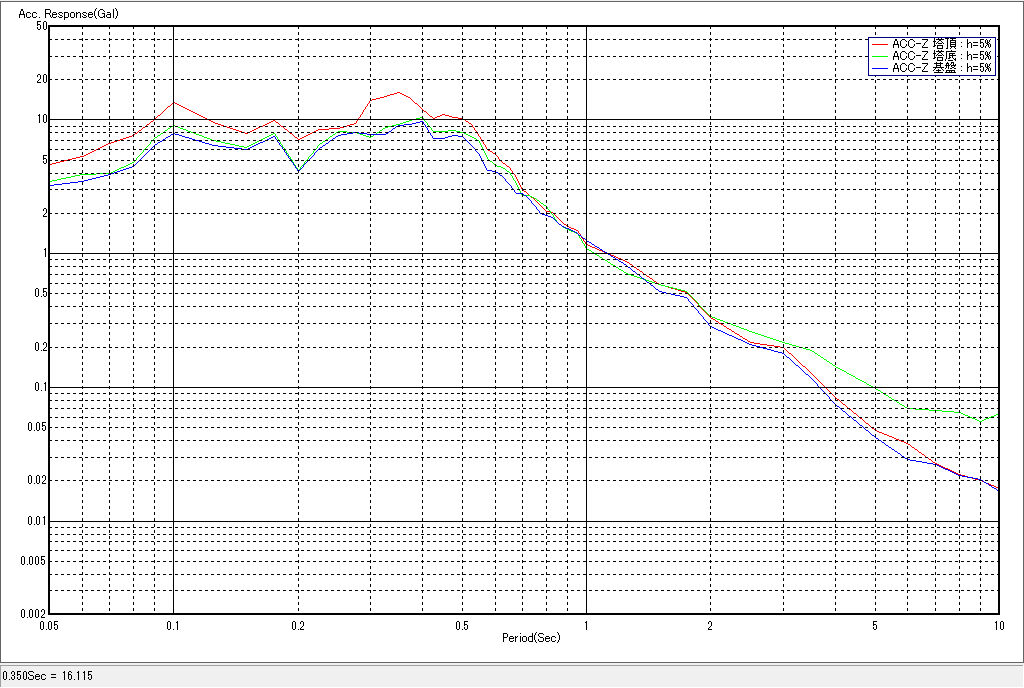Click the 50 label on the vertical axis
This screenshot has width=1024, height=688.
pos(41,27)
